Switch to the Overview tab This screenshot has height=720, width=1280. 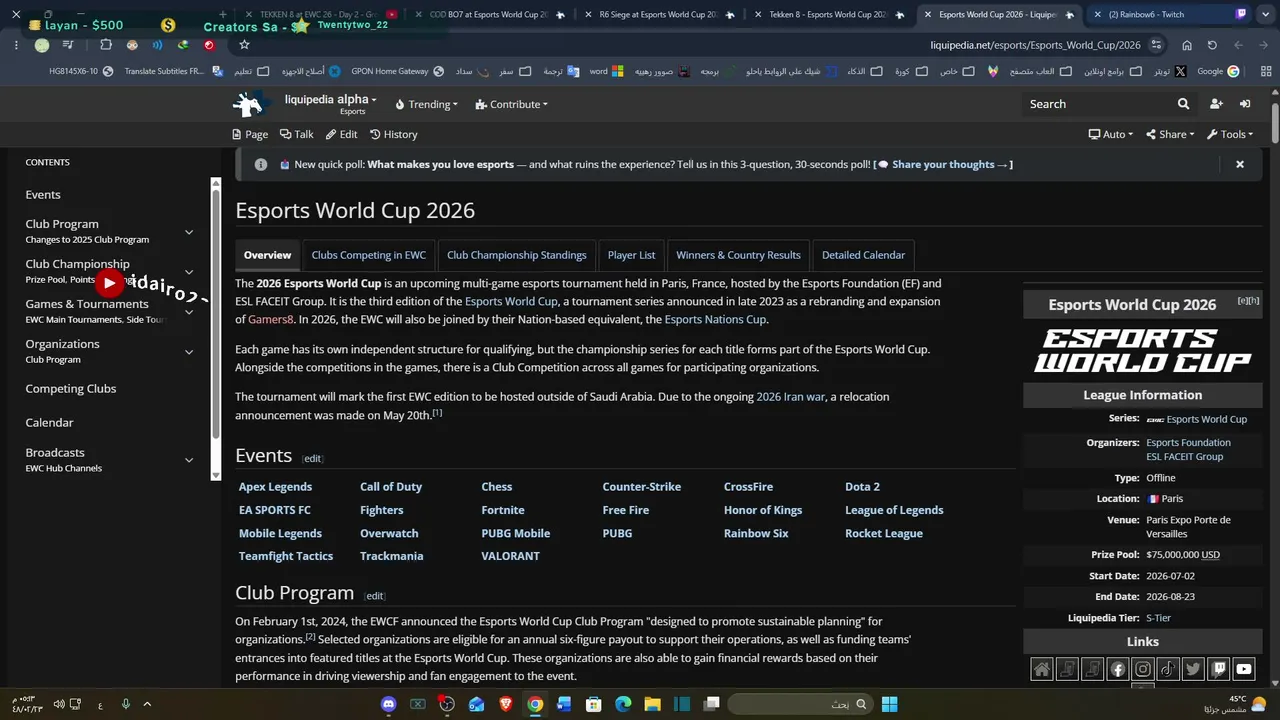coord(267,255)
